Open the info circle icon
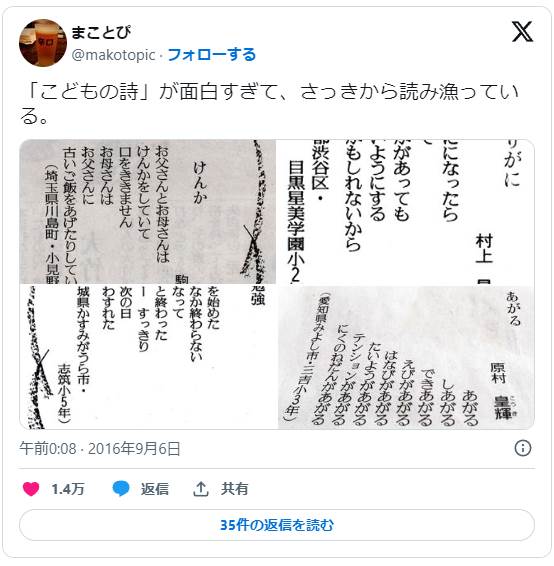Image resolution: width=554 pixels, height=566 pixels. click(523, 448)
